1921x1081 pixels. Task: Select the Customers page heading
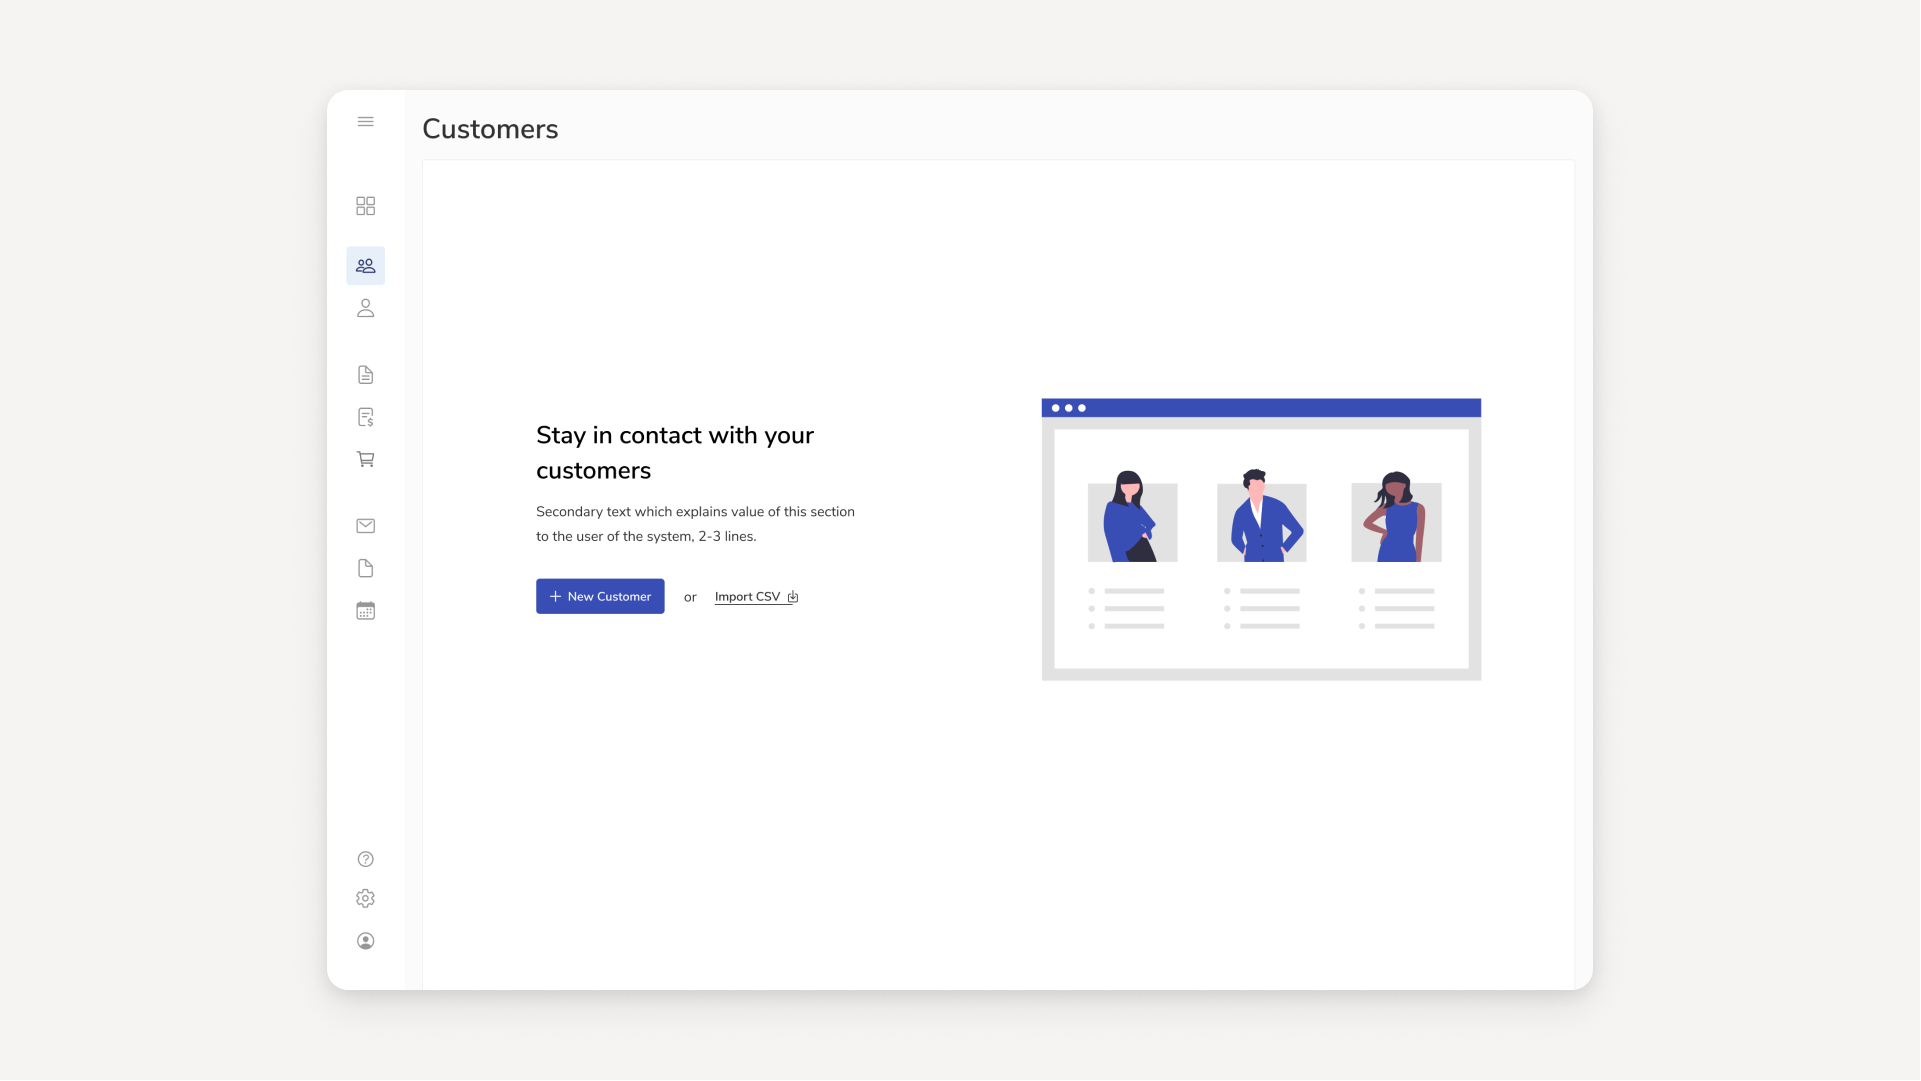(x=489, y=128)
